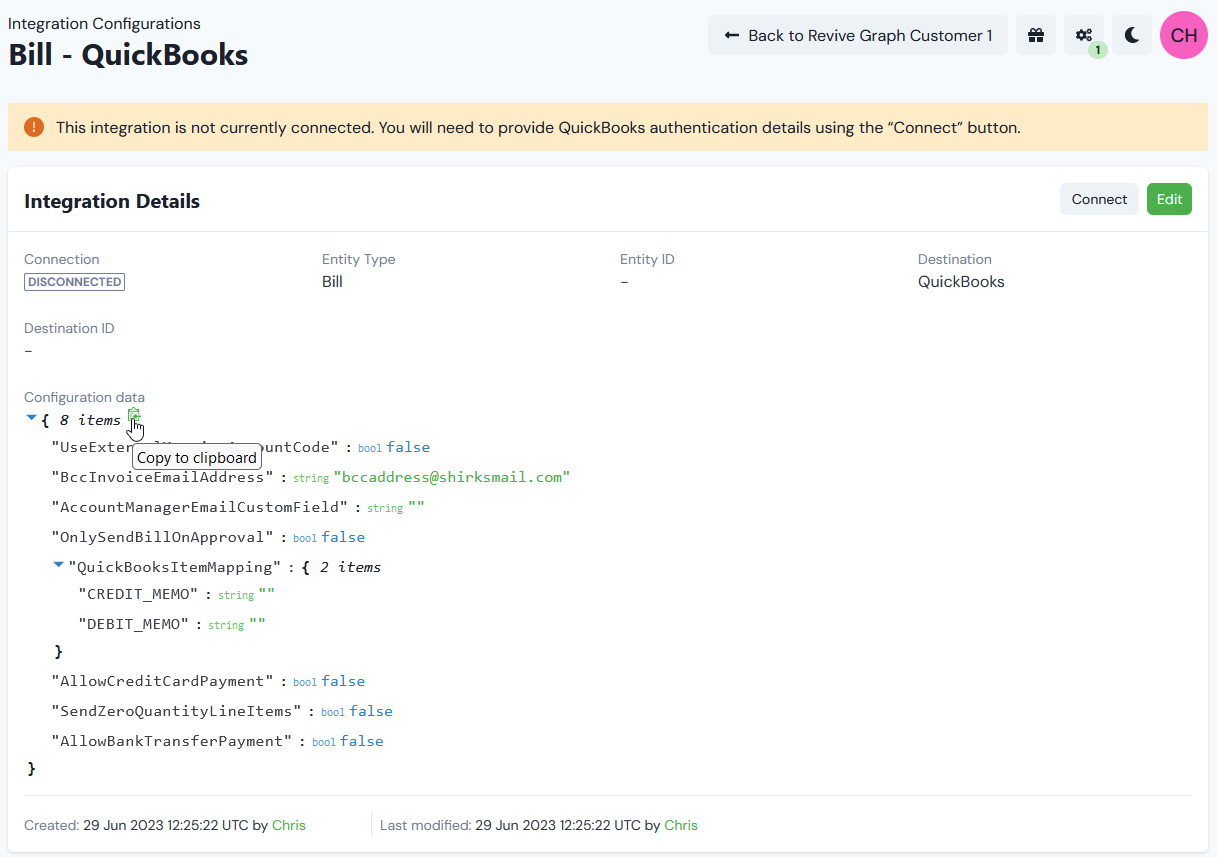Click the "8 items" count text
This screenshot has height=857, width=1217.
(90, 420)
